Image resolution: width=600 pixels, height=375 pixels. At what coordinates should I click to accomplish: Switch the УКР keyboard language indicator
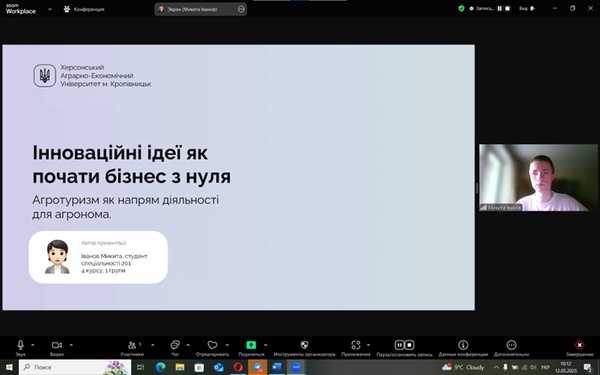coord(545,367)
